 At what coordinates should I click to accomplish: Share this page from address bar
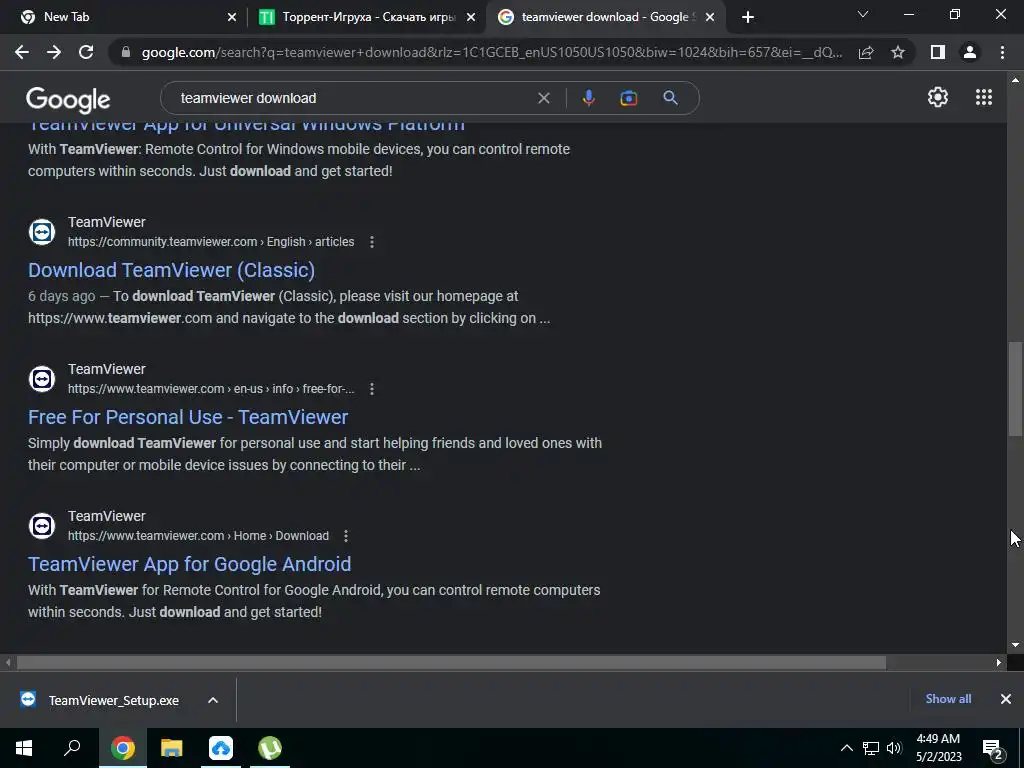866,52
